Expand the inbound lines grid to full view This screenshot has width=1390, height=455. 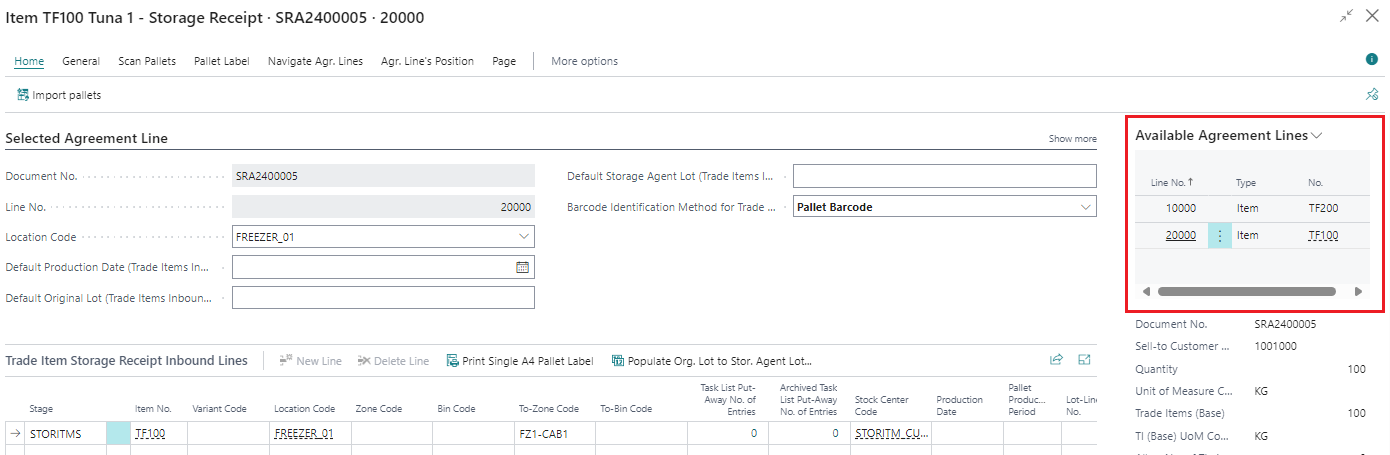coord(1084,360)
